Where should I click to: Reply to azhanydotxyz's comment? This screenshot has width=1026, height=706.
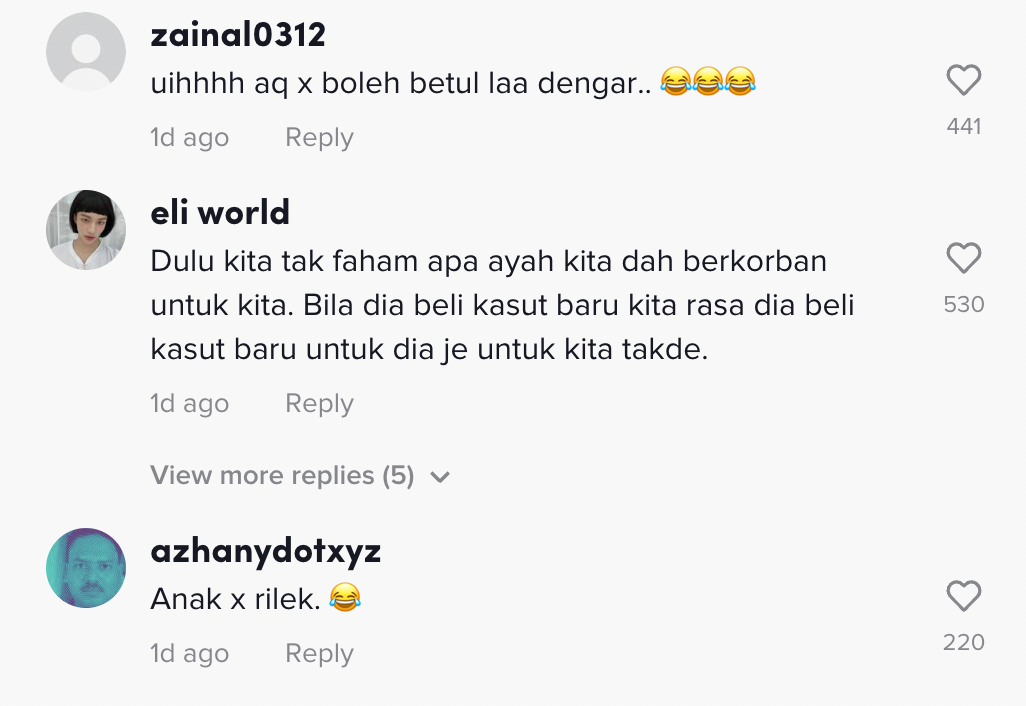pyautogui.click(x=319, y=653)
